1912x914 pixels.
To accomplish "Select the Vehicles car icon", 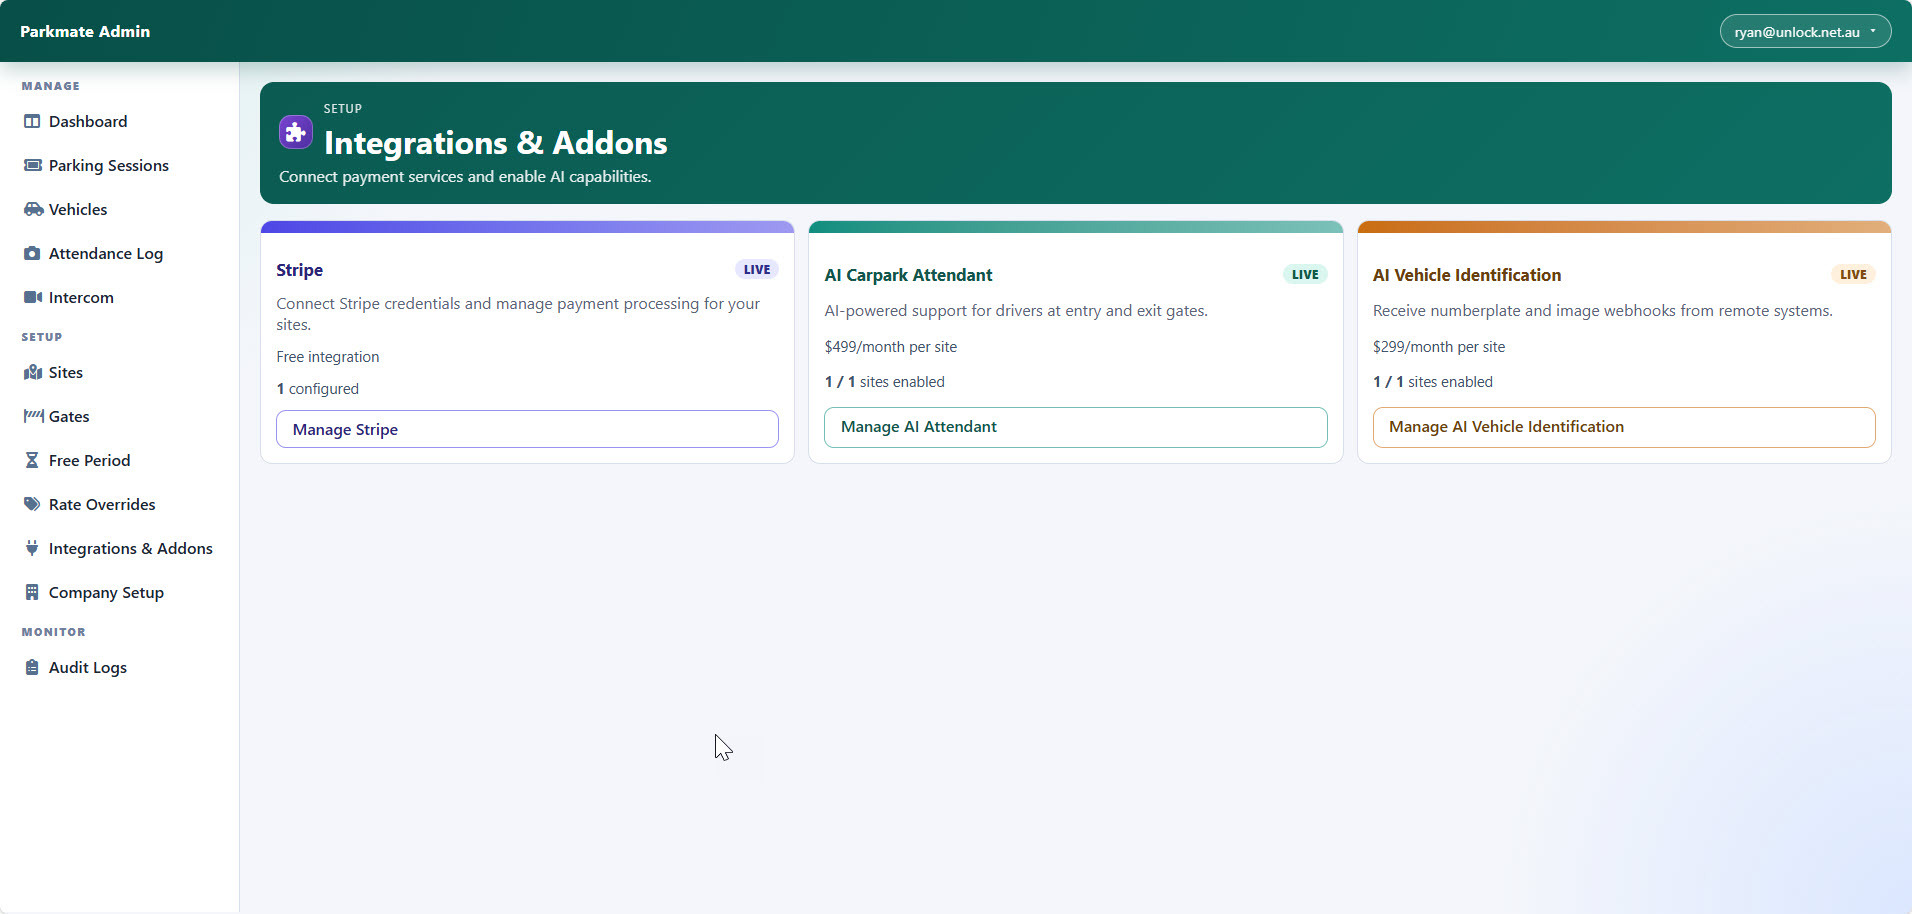I will tap(32, 209).
